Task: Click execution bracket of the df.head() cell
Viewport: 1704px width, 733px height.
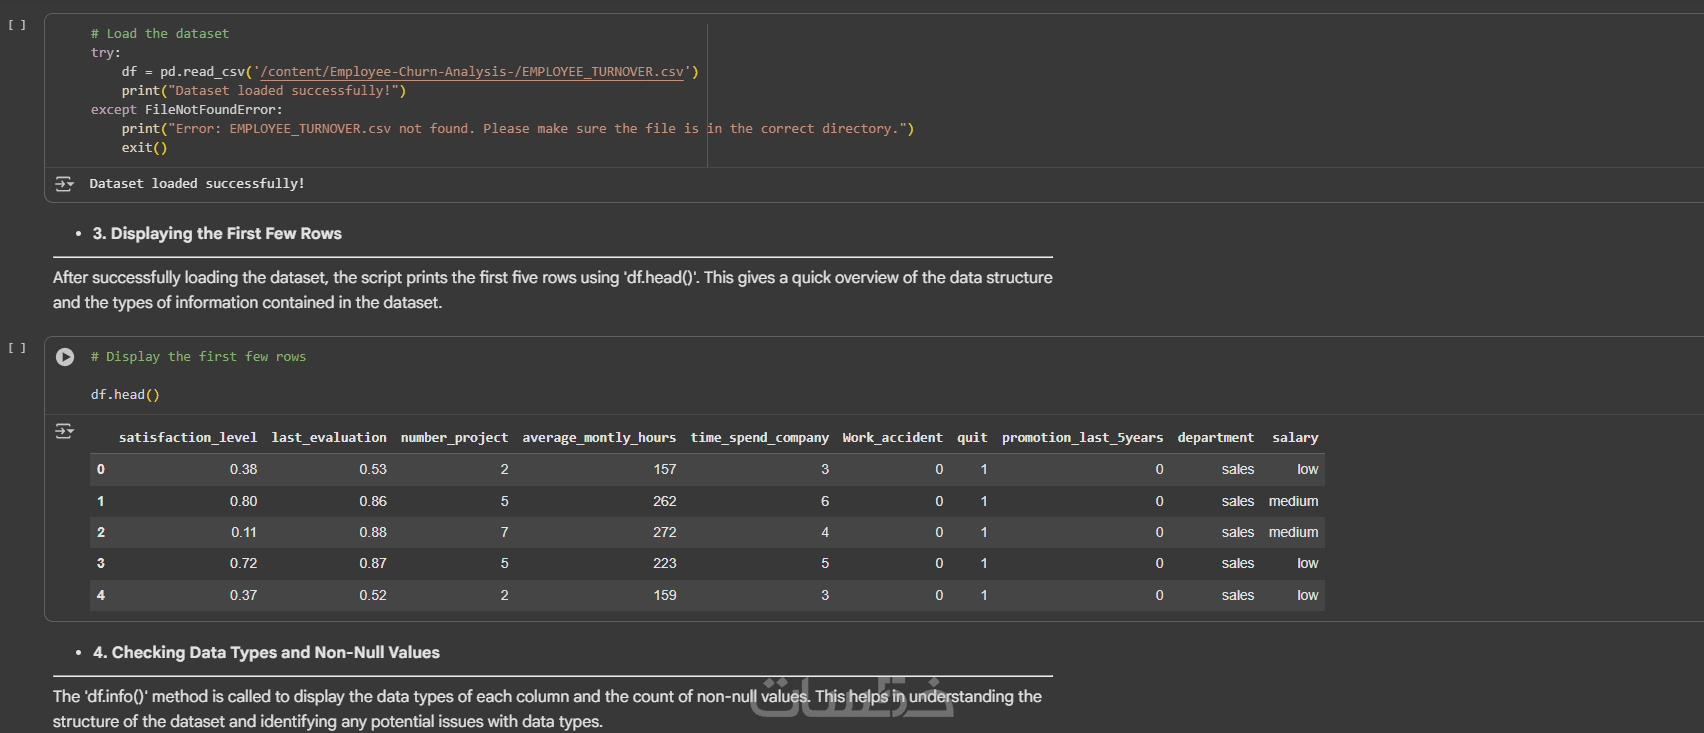Action: 17,348
